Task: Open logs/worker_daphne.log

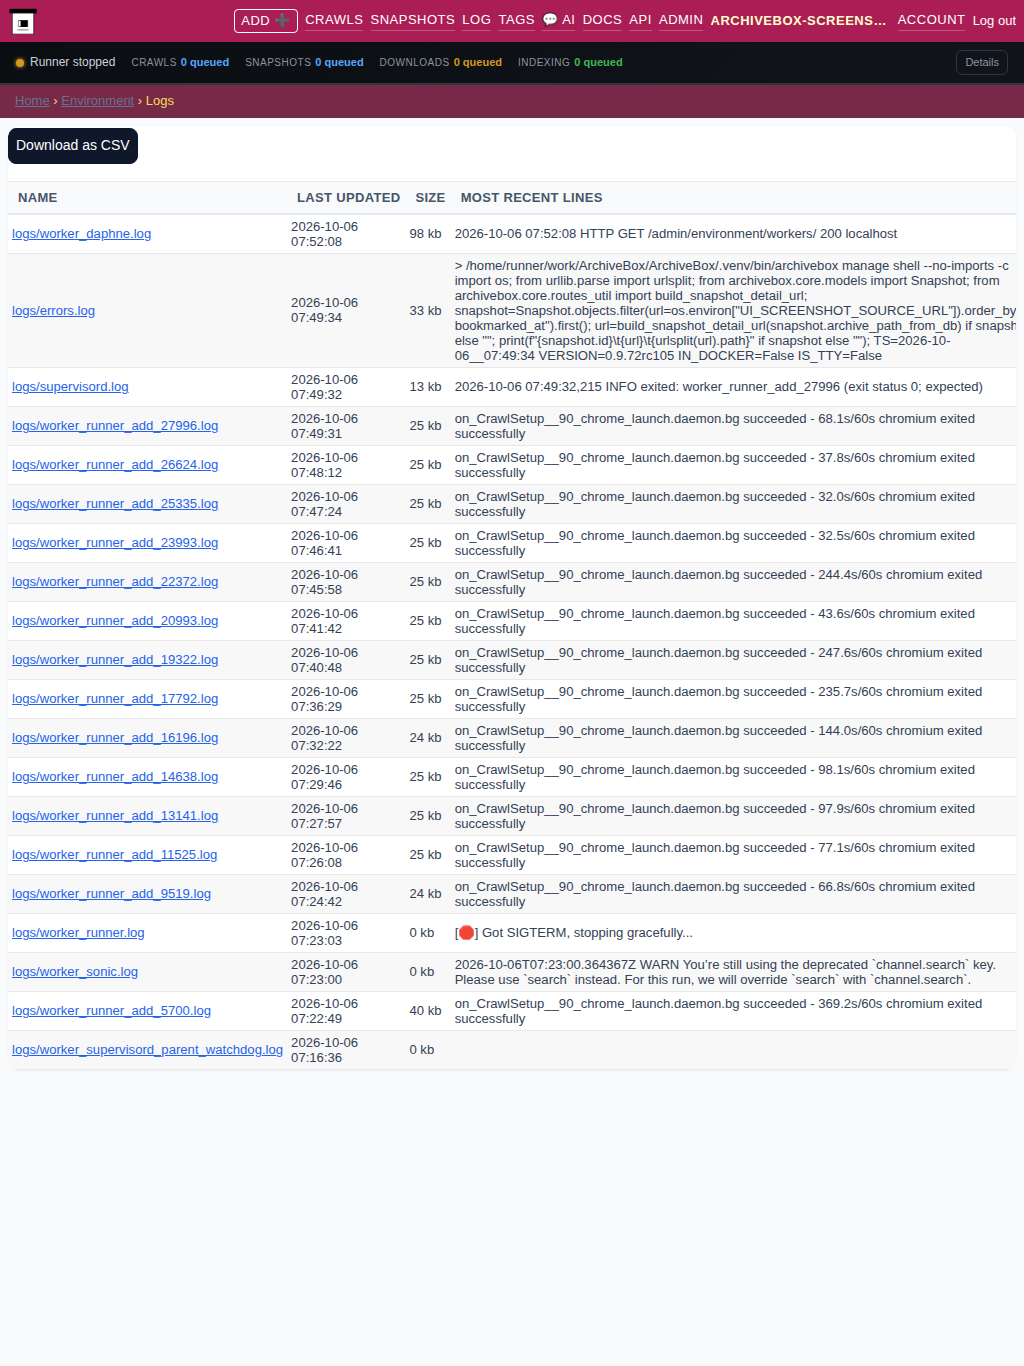Action: tap(82, 234)
